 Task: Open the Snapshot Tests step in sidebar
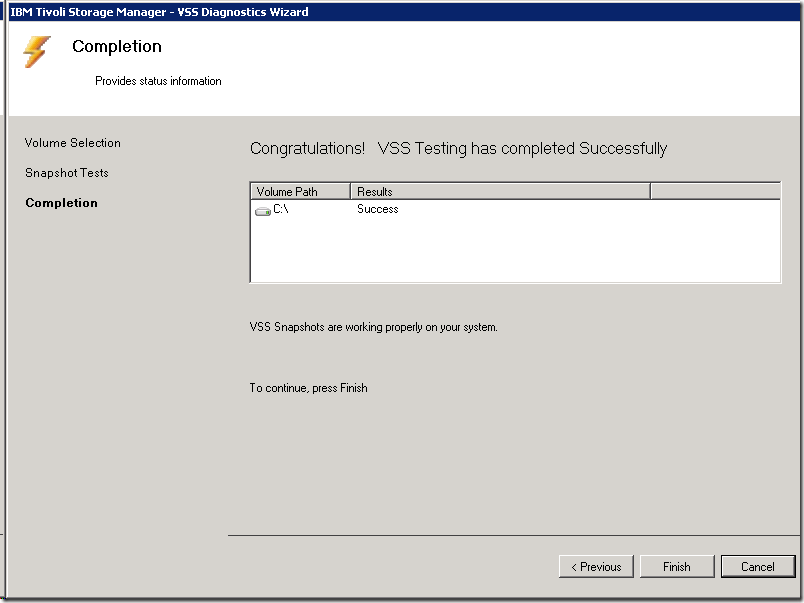pyautogui.click(x=67, y=173)
